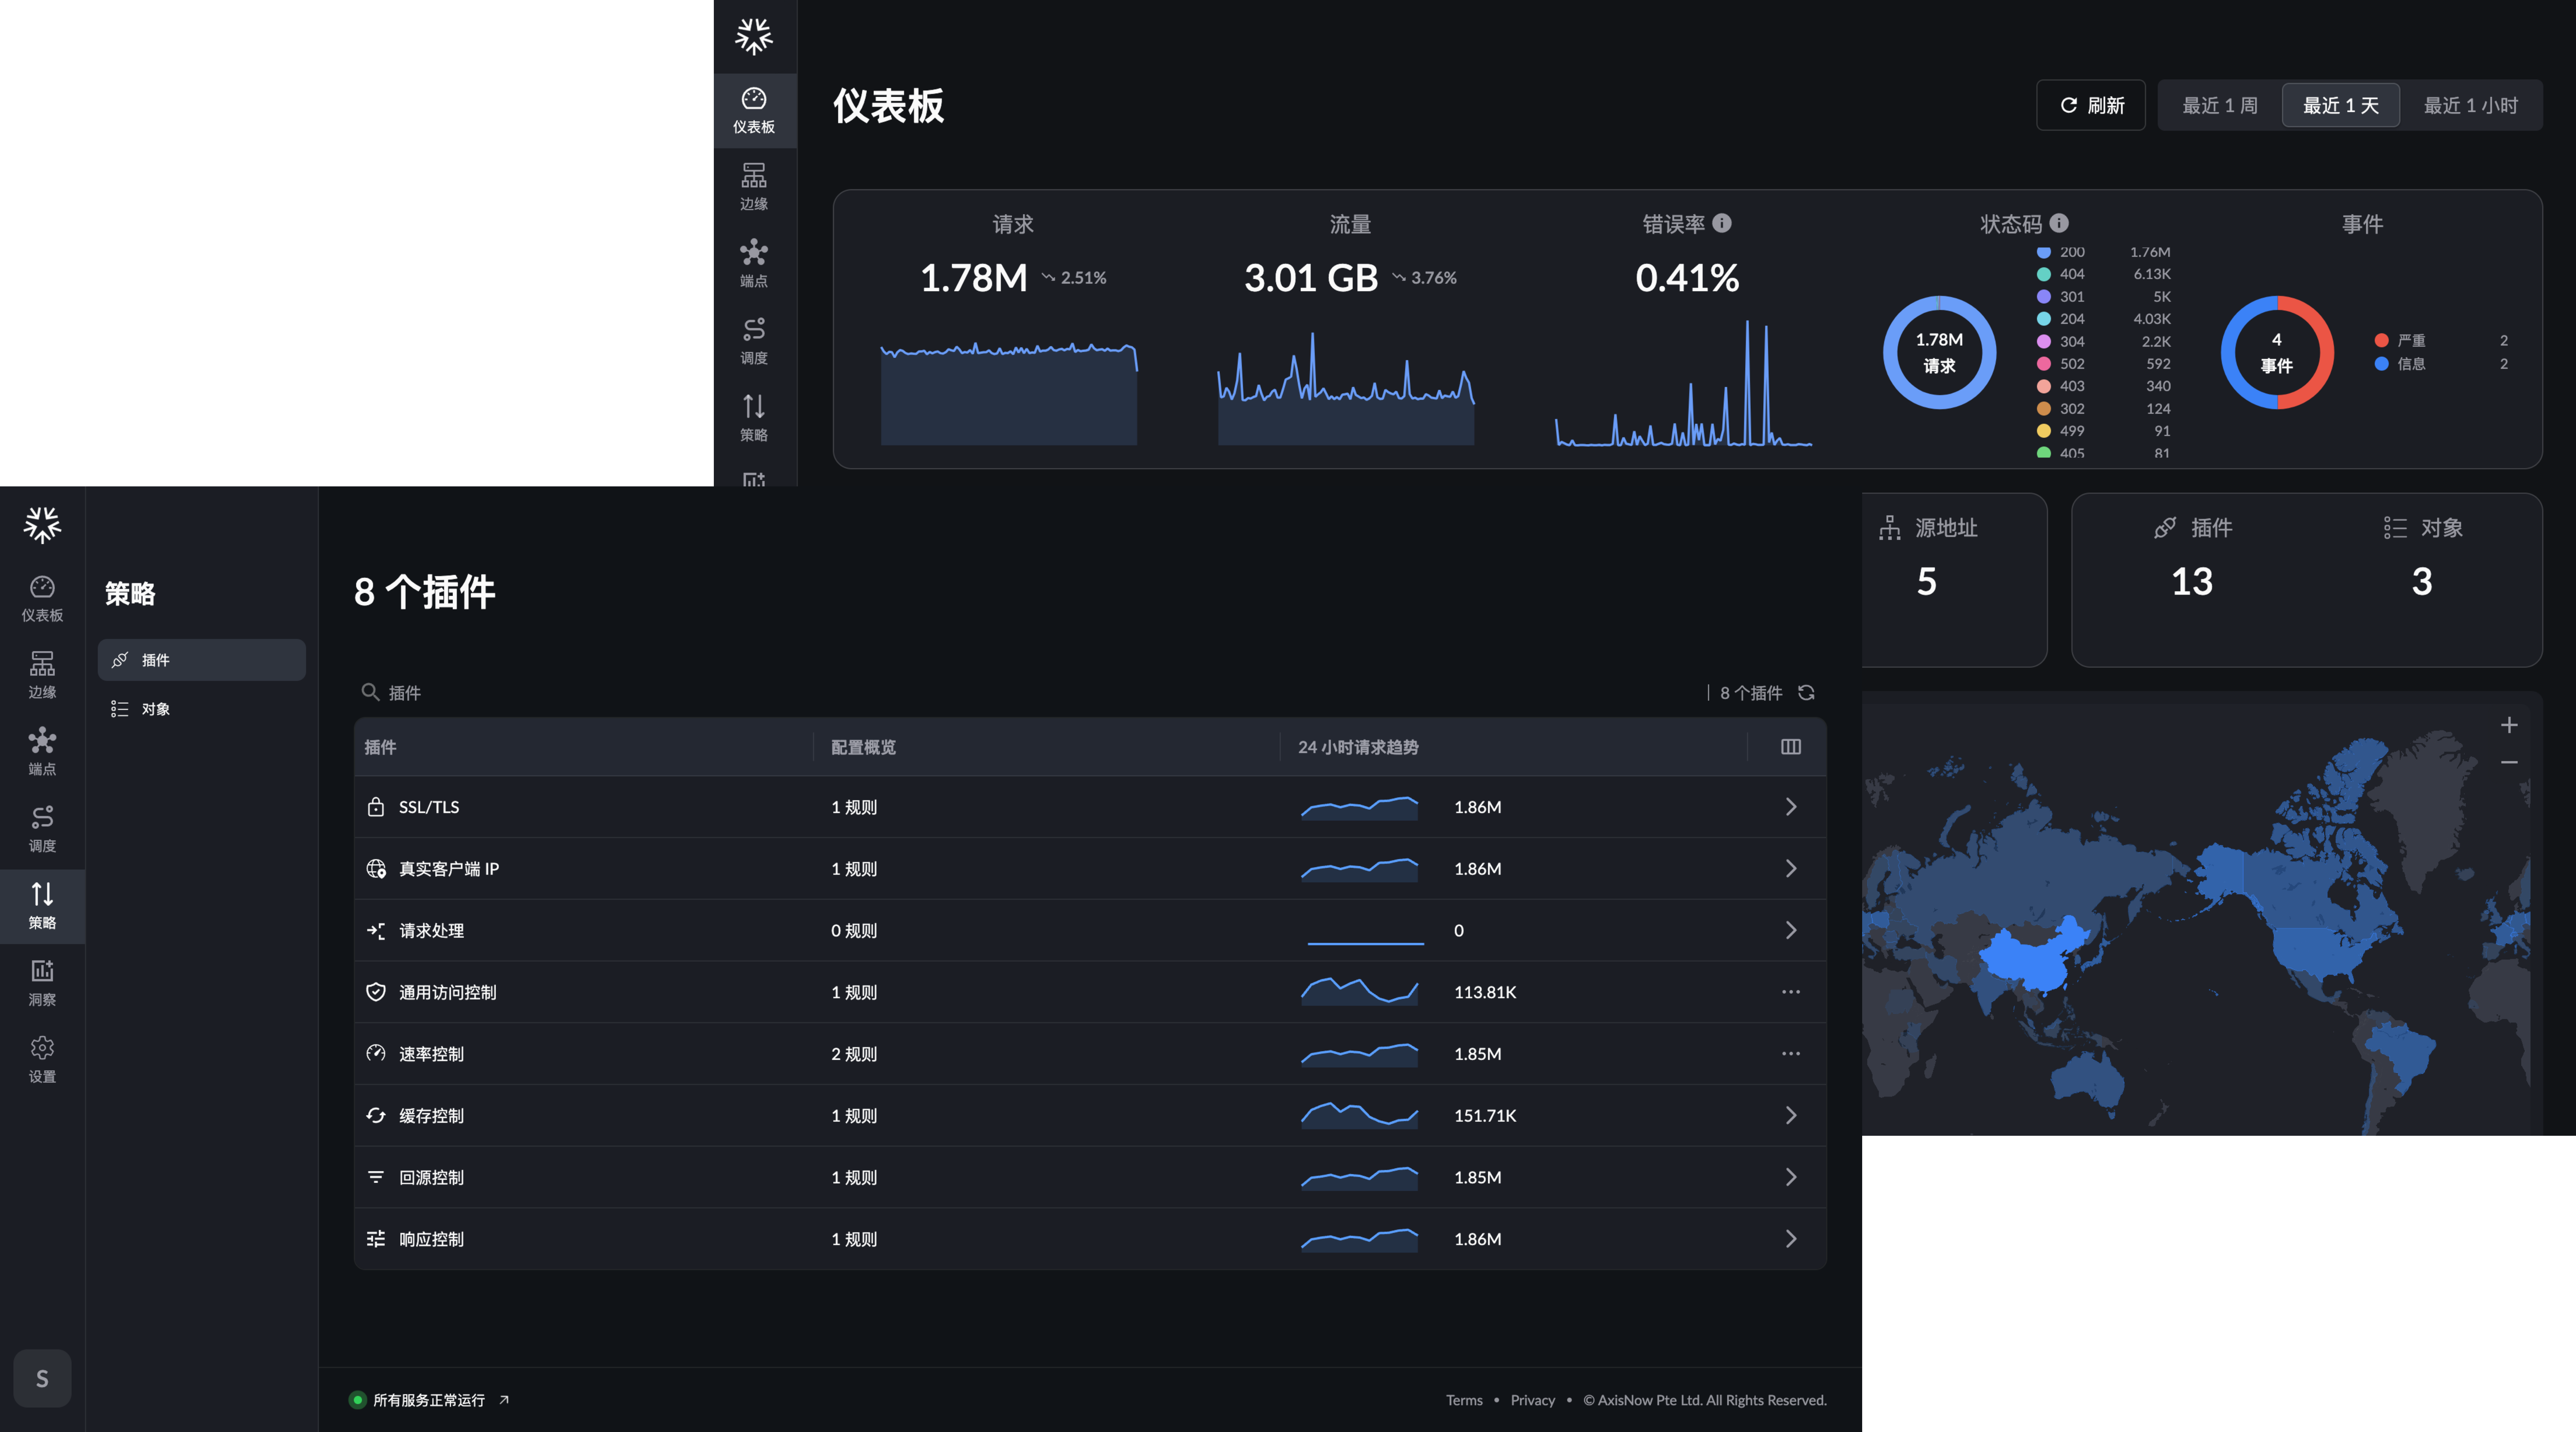Click the S user avatar
Viewport: 2576px width, 1432px height.
click(42, 1378)
